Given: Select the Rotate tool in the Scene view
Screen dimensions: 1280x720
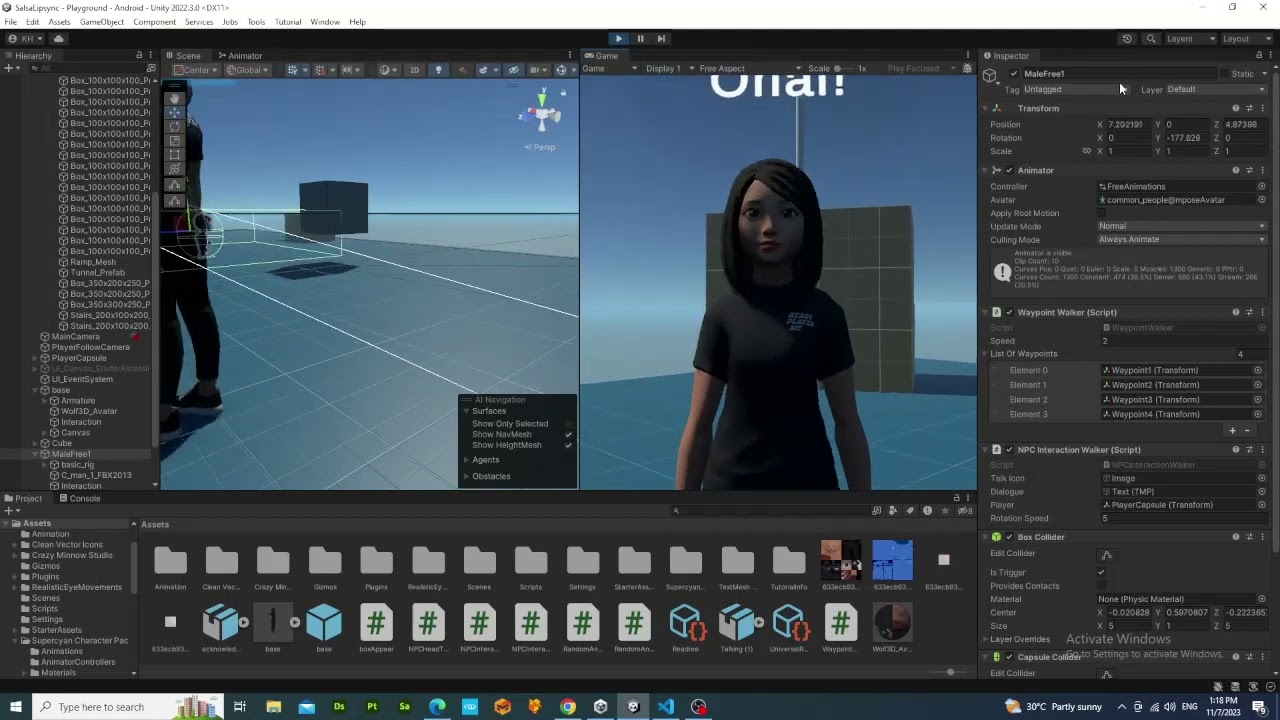Looking at the screenshot, I should coord(175,127).
